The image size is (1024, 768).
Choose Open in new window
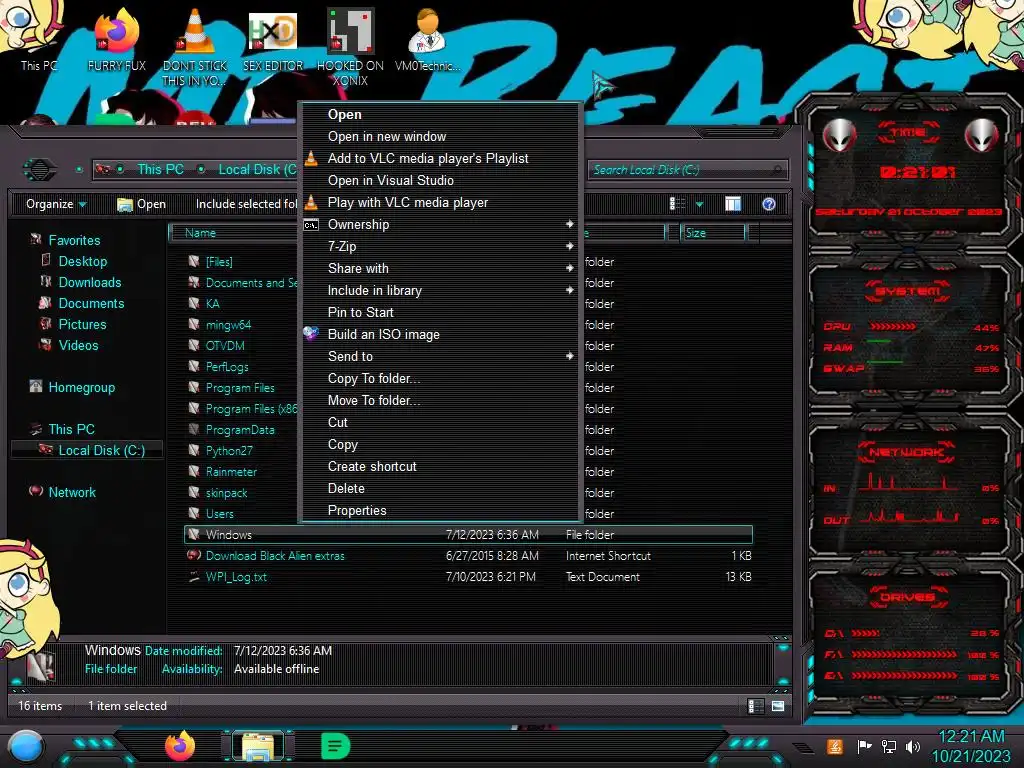pyautogui.click(x=440, y=136)
